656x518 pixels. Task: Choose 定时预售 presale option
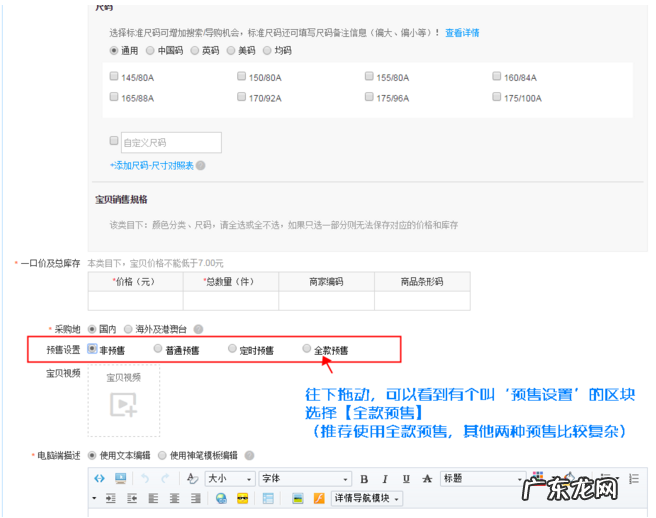[232, 349]
